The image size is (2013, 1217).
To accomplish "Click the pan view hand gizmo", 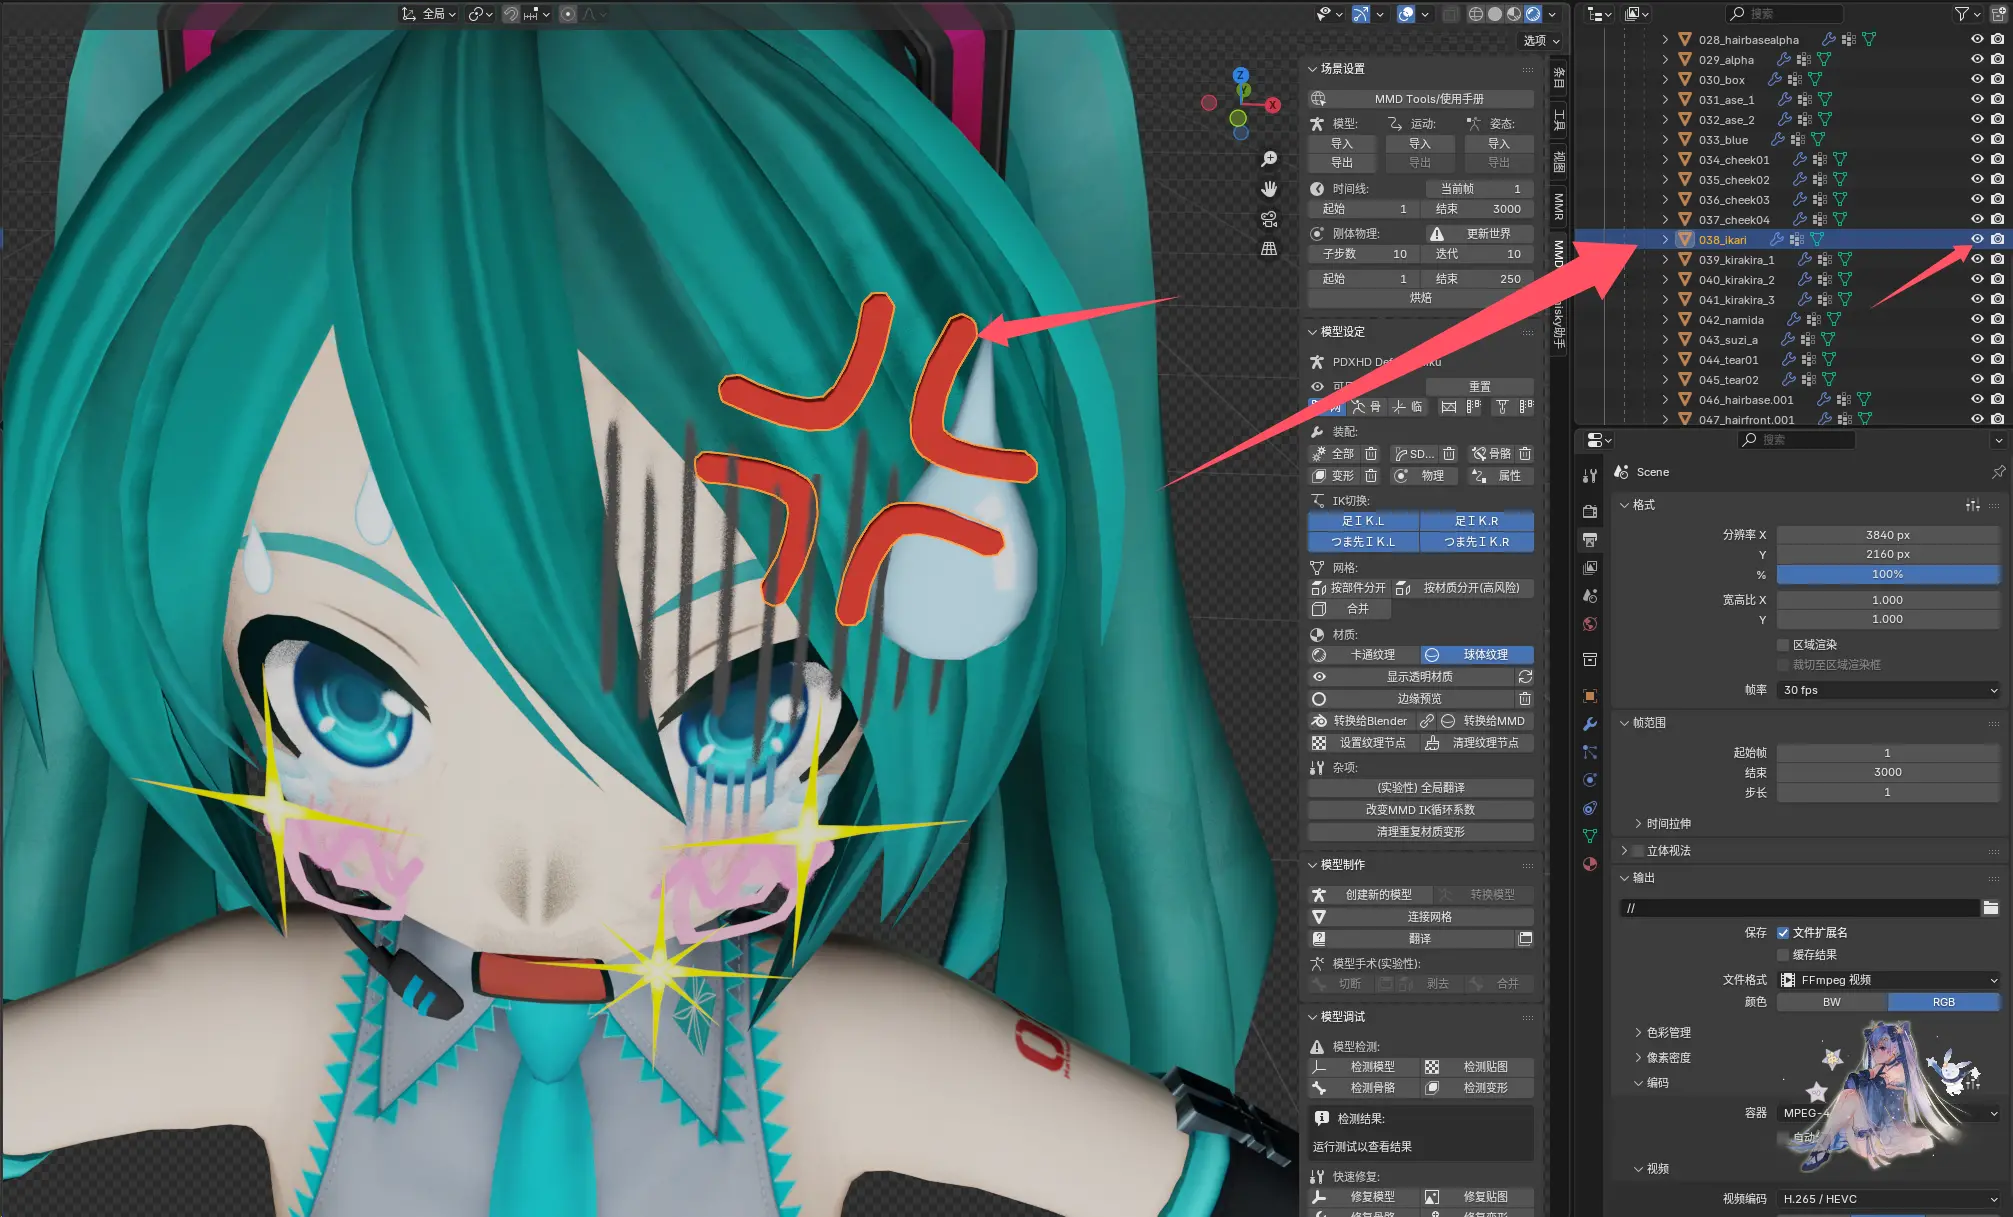I will point(1269,189).
